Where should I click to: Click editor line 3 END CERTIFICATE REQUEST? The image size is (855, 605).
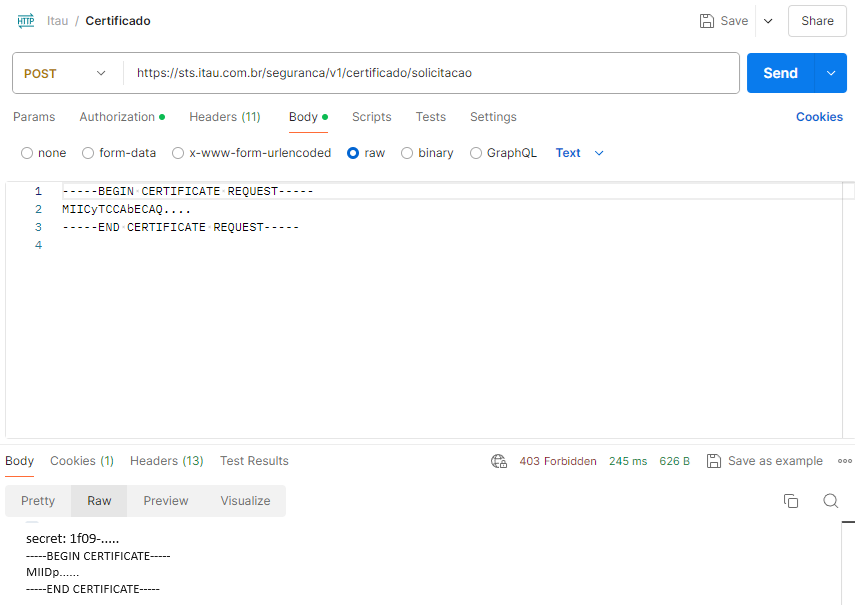click(x=180, y=227)
